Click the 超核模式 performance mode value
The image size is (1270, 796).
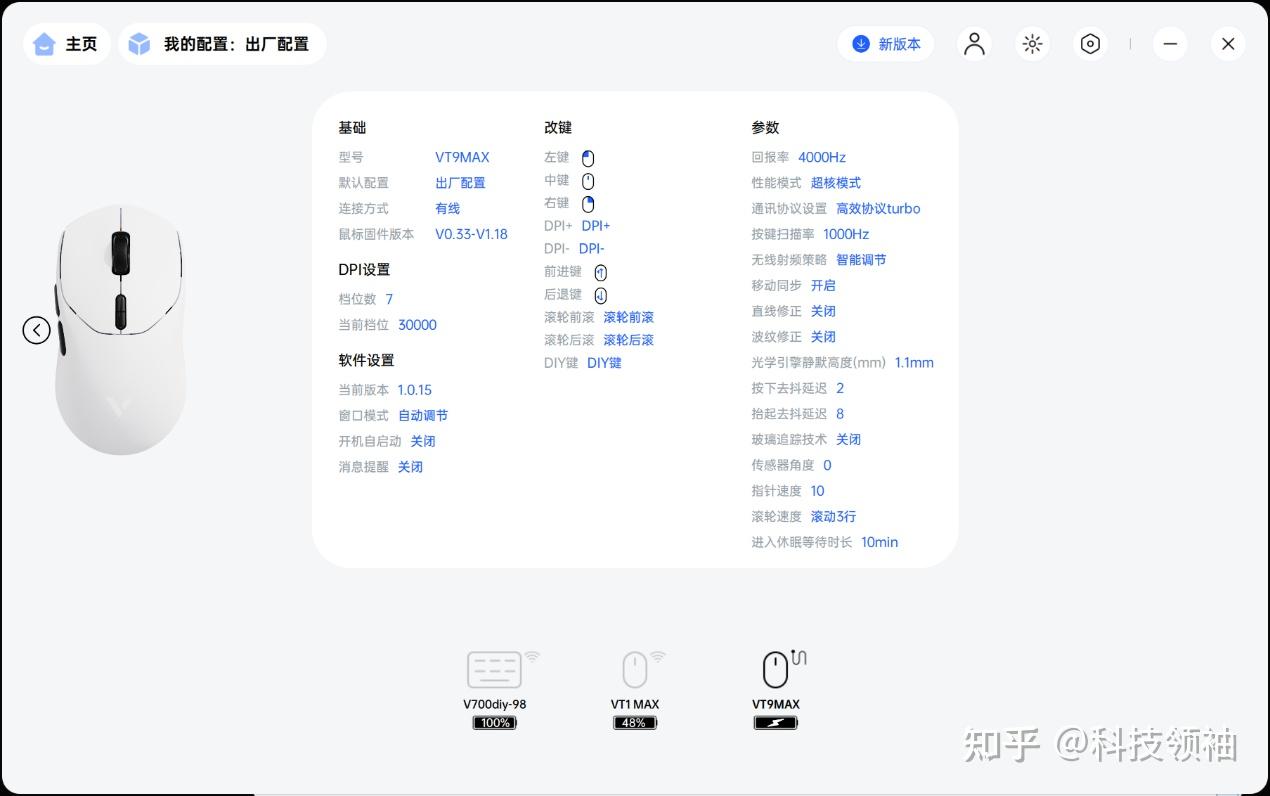tap(836, 183)
